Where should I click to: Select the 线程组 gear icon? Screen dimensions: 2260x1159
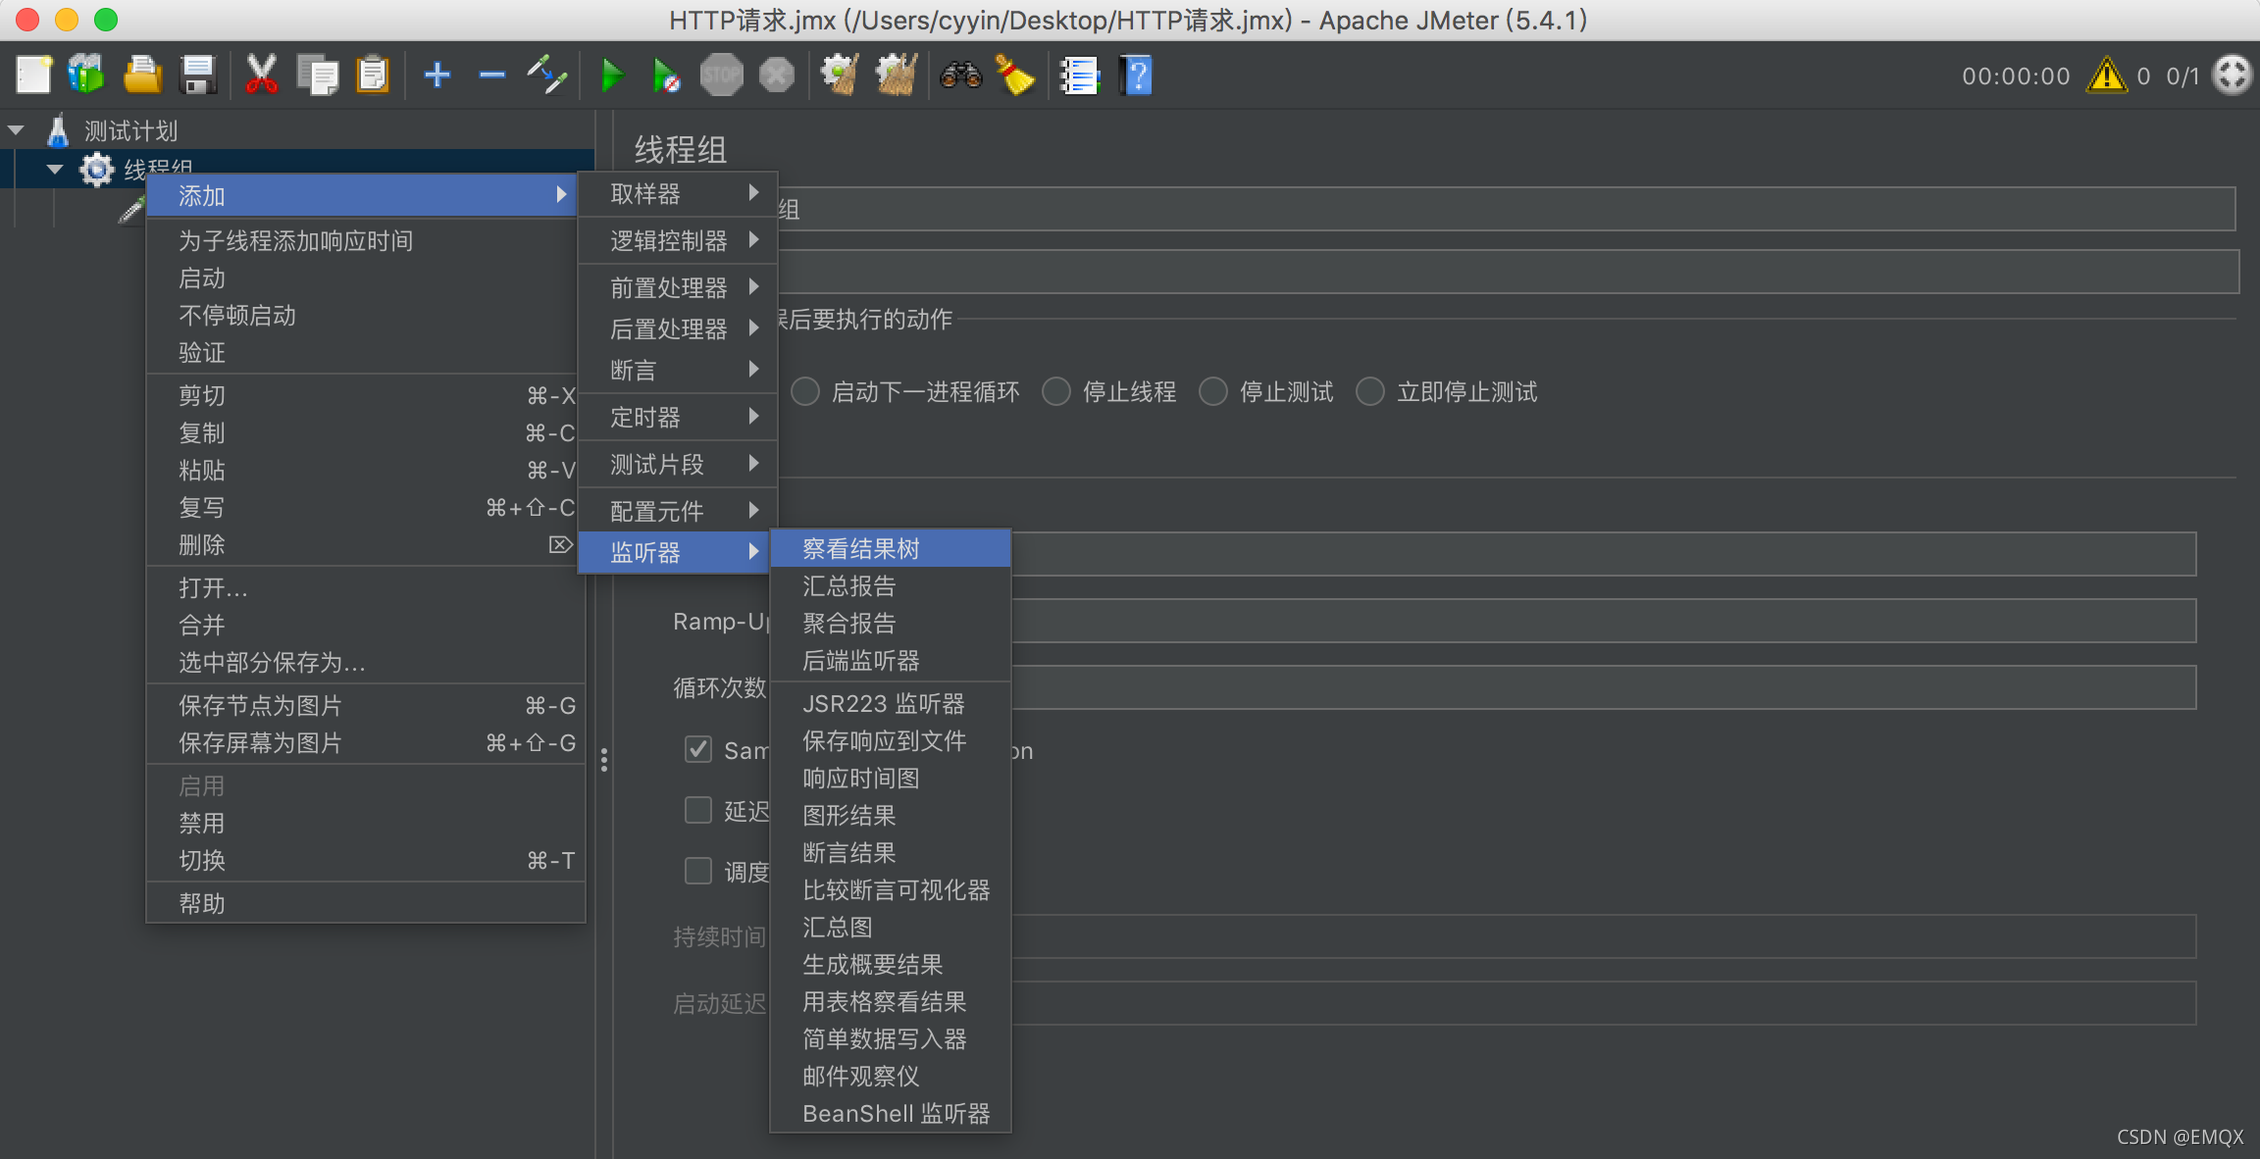click(97, 169)
